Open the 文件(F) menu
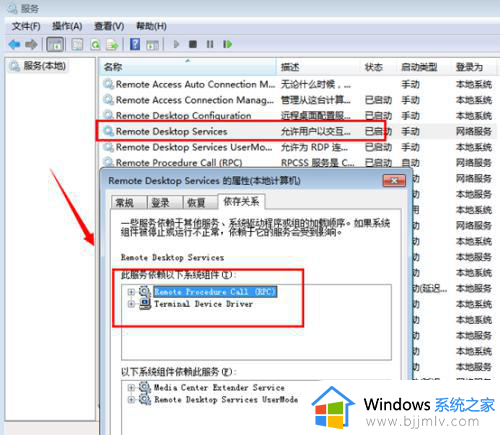Screen dimensions: 500x435 tap(26, 26)
